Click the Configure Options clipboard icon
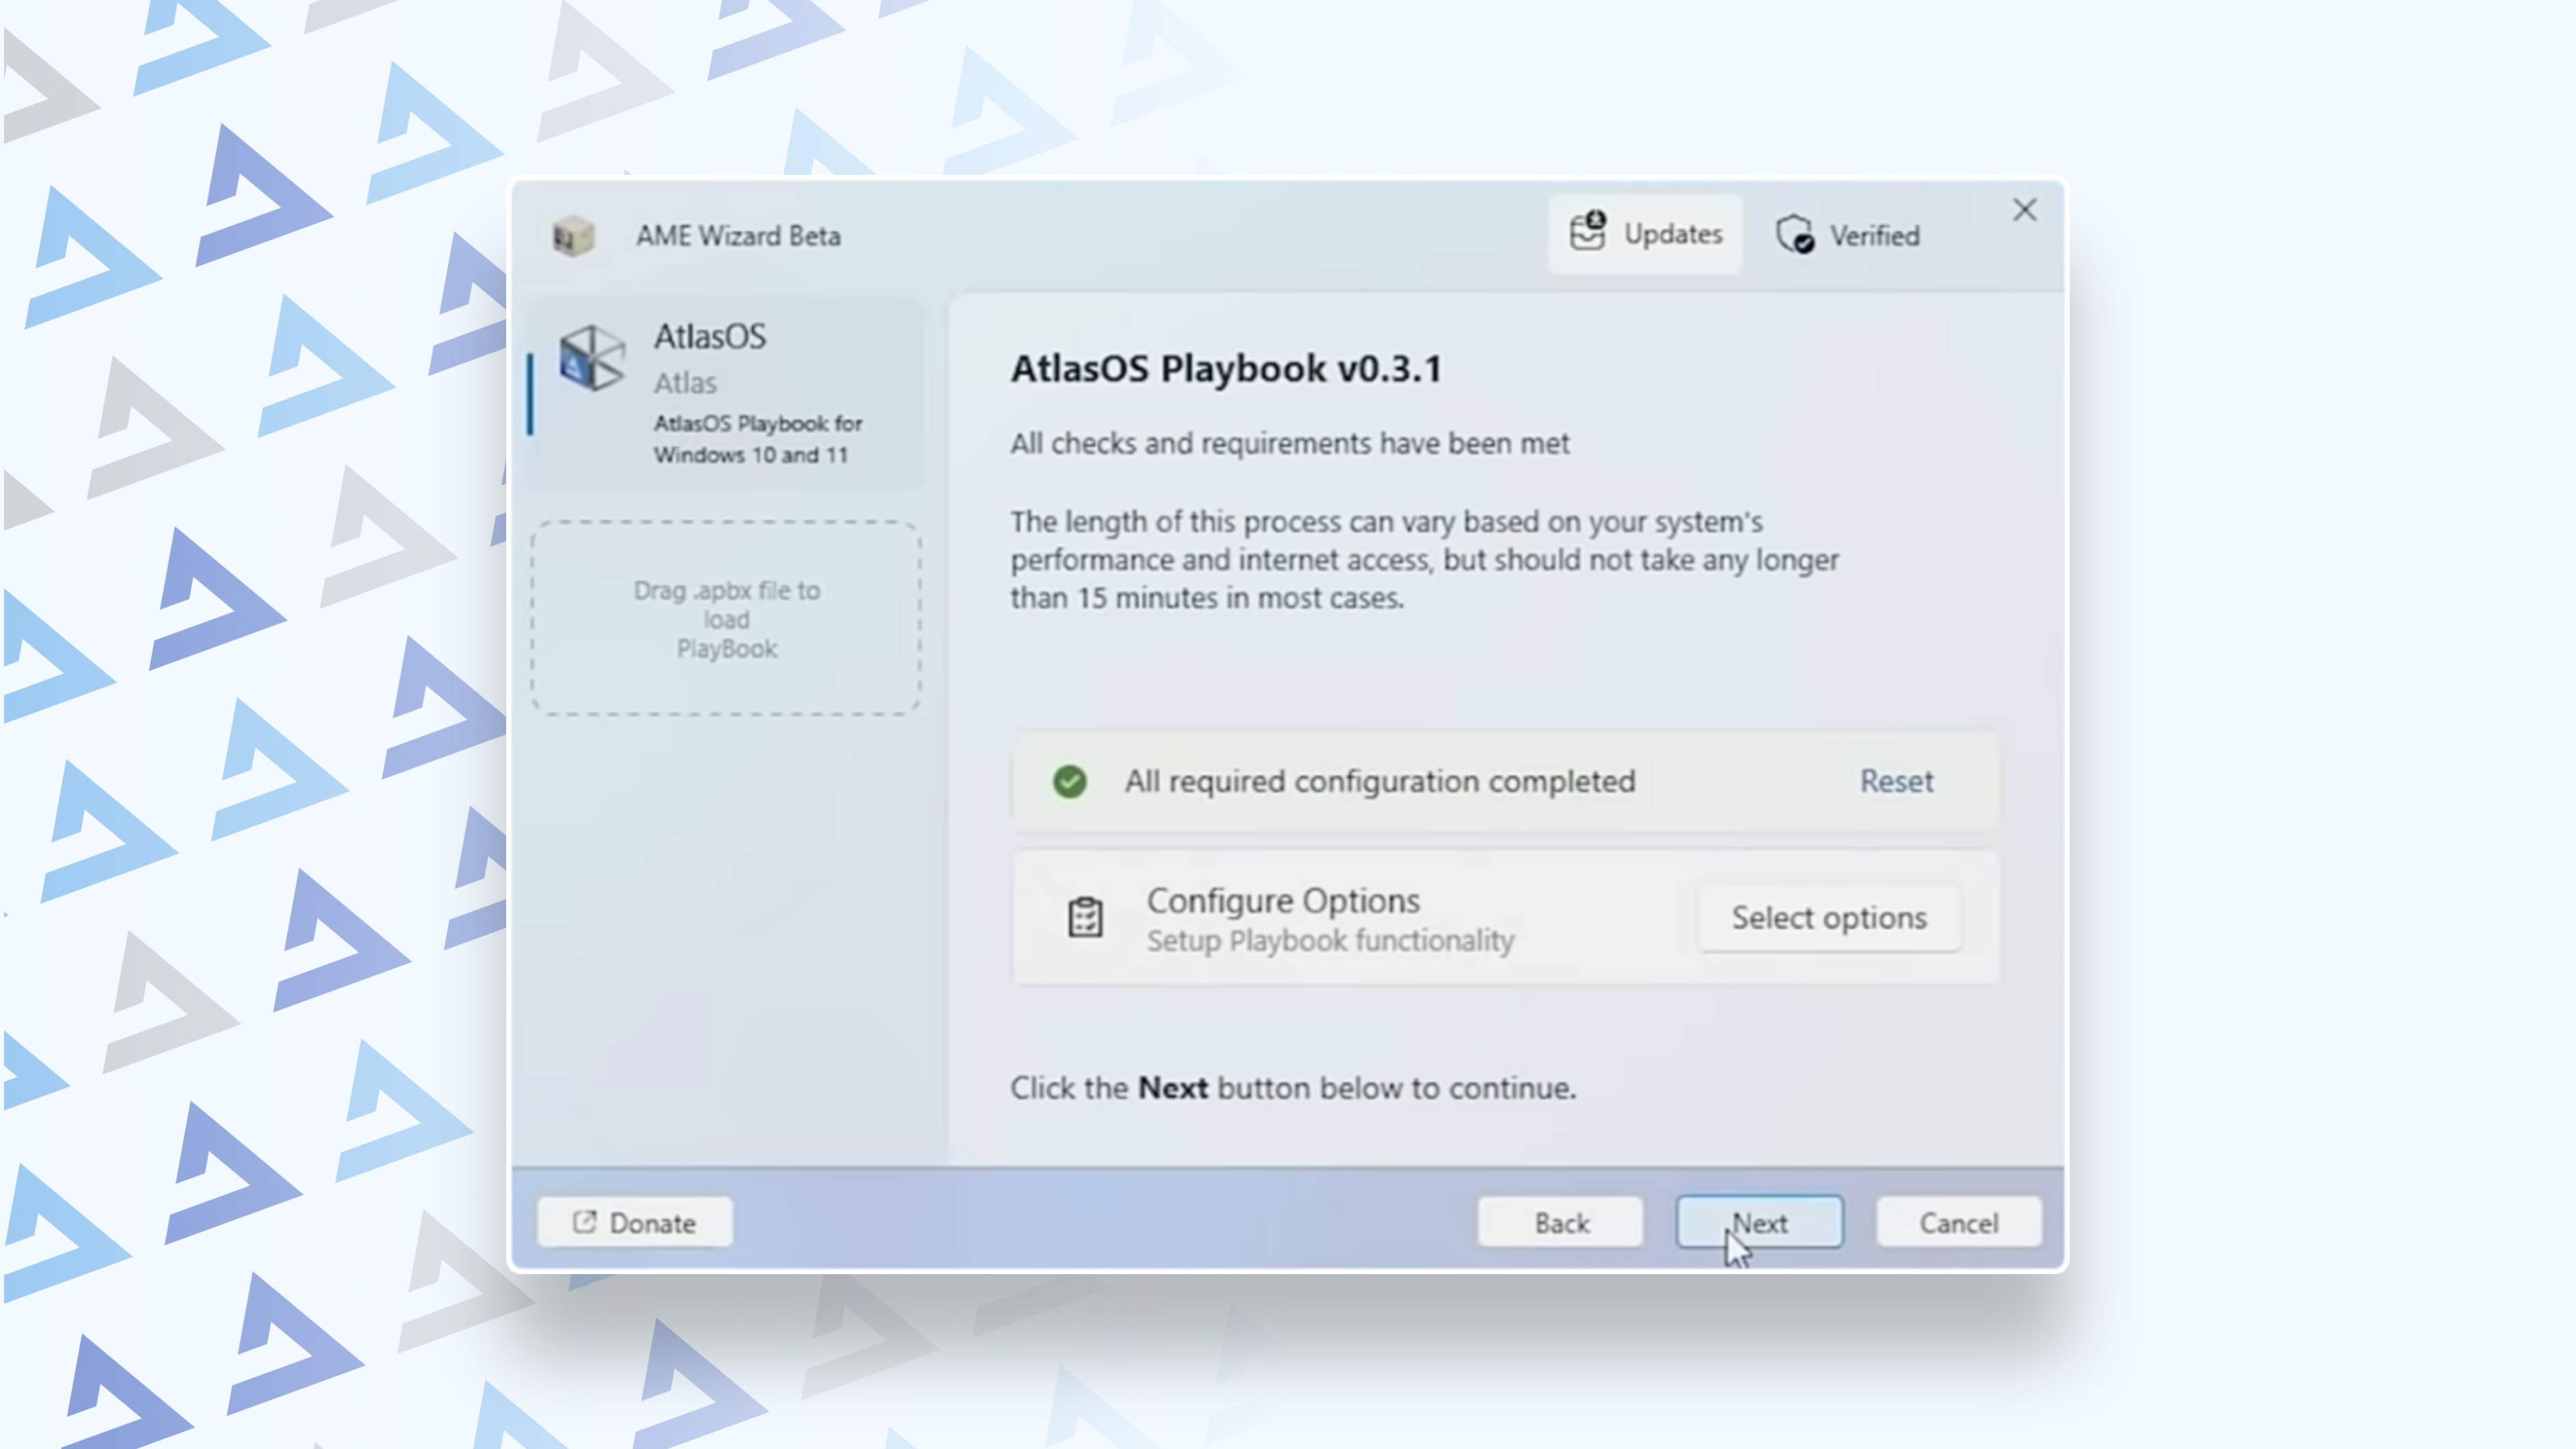 click(1085, 917)
